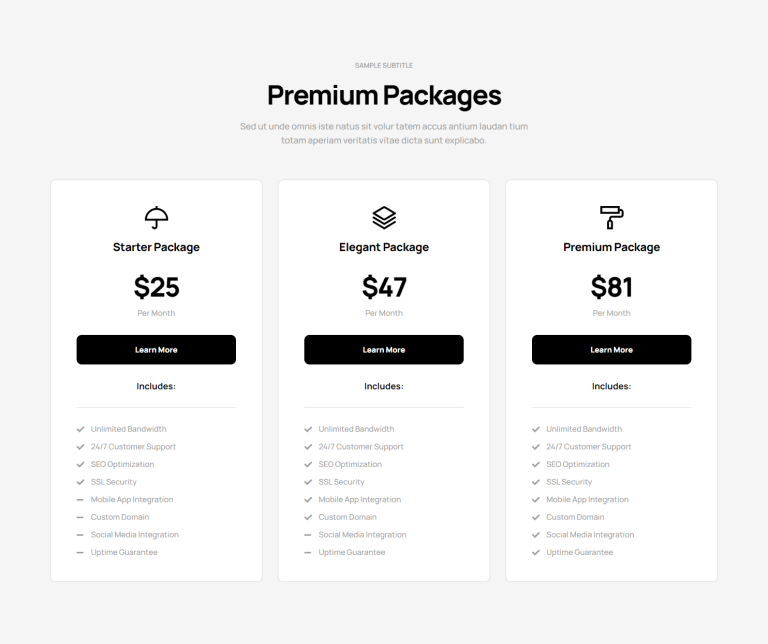Viewport: 768px width, 644px height.
Task: Click the checkmark beside Elegant's Mobile App Integration
Action: (308, 500)
